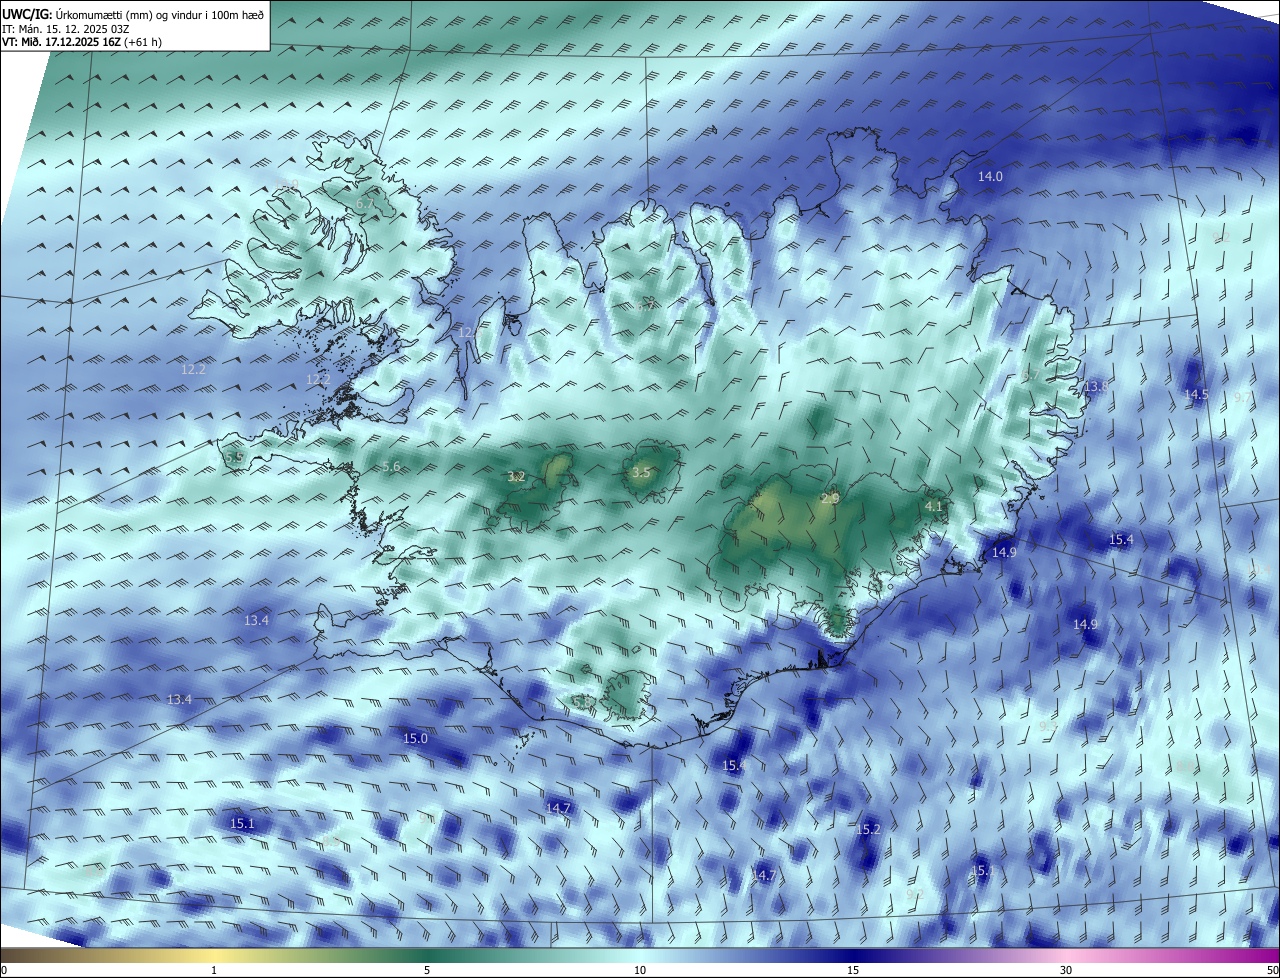Click the 5.6 value label on the map

click(x=391, y=466)
